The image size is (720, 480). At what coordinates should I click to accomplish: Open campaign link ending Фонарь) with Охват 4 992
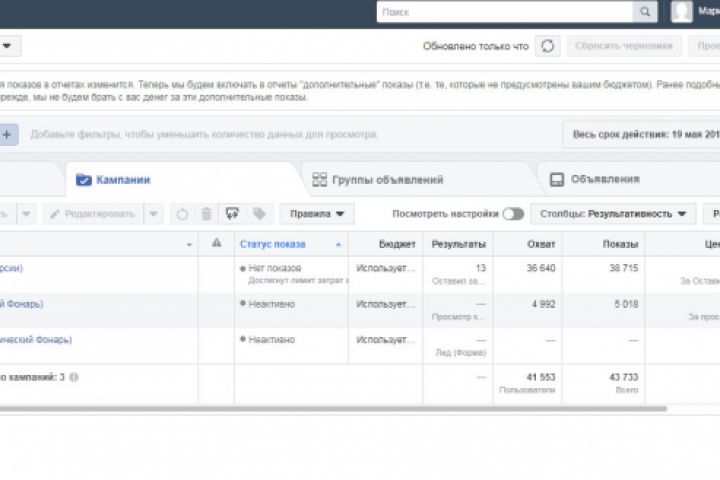(21, 304)
